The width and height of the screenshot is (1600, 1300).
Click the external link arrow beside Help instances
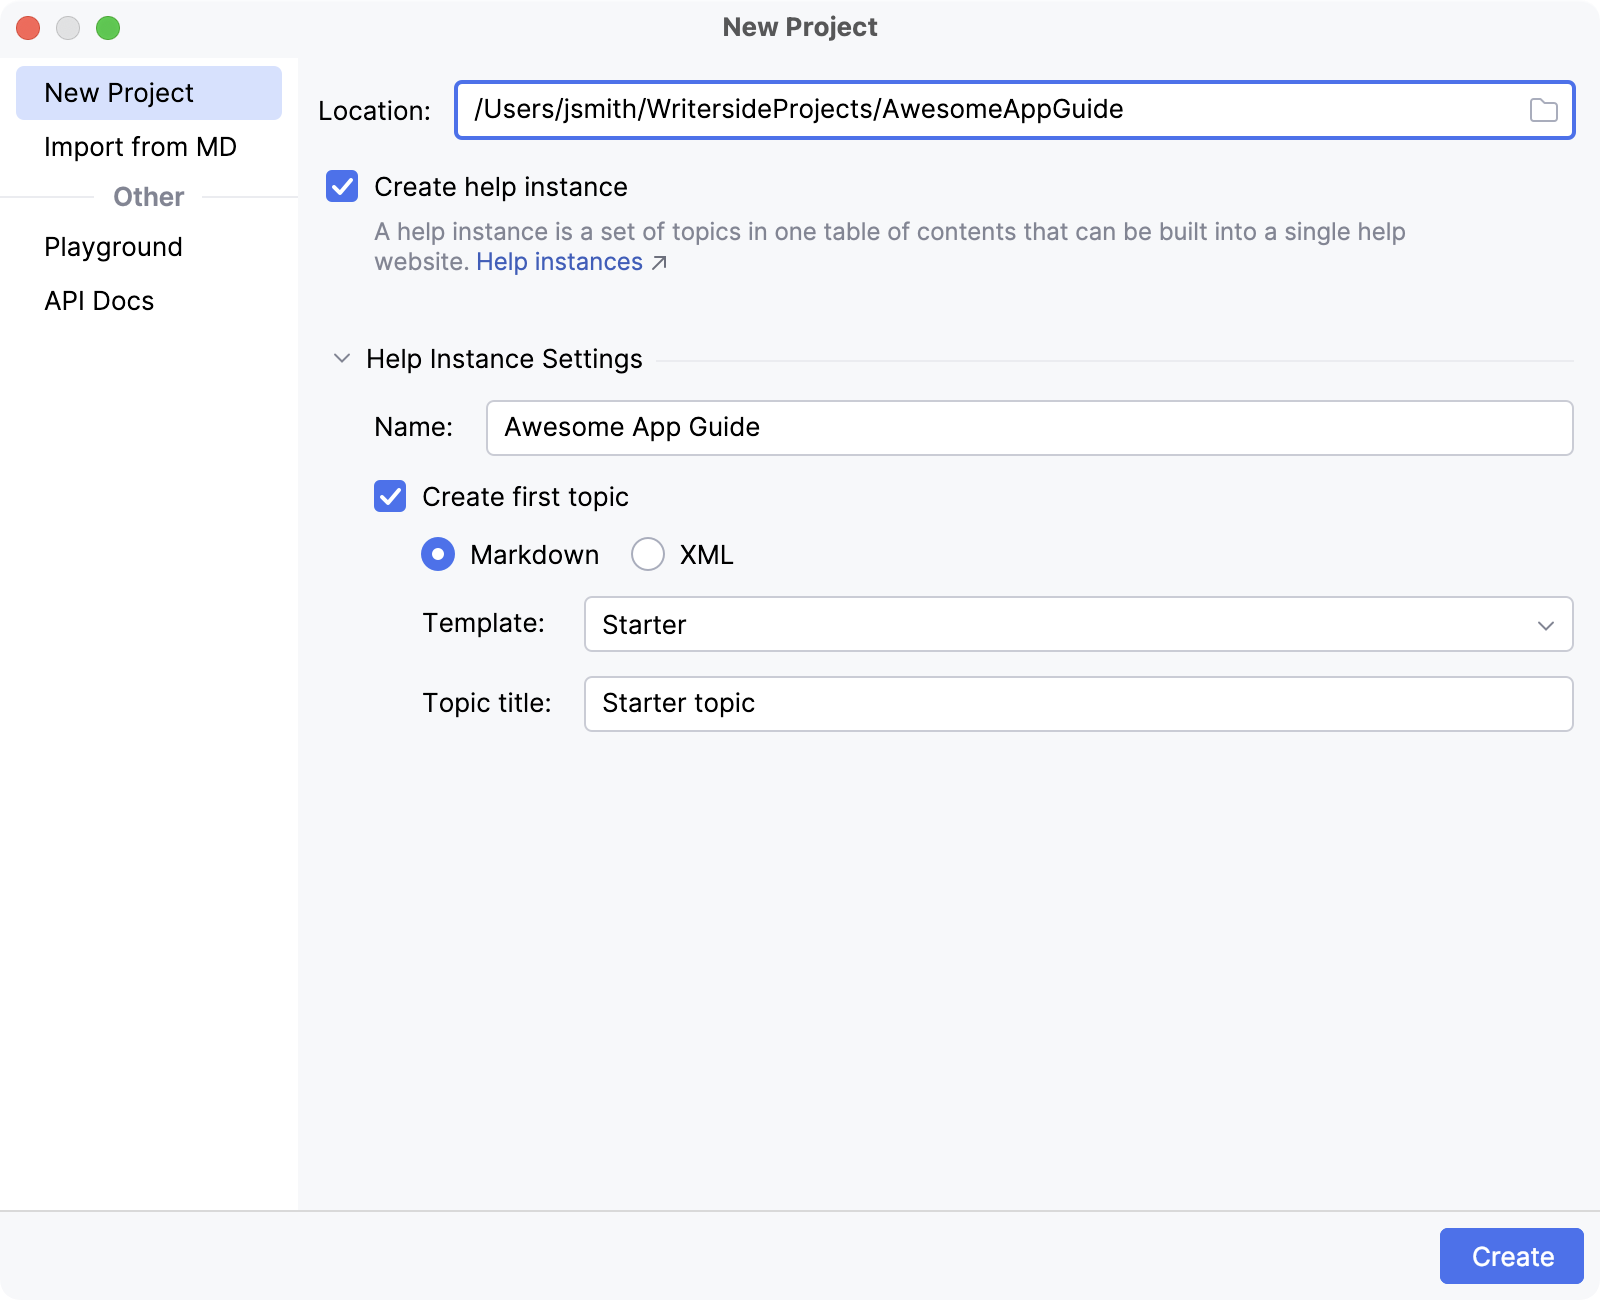point(659,263)
